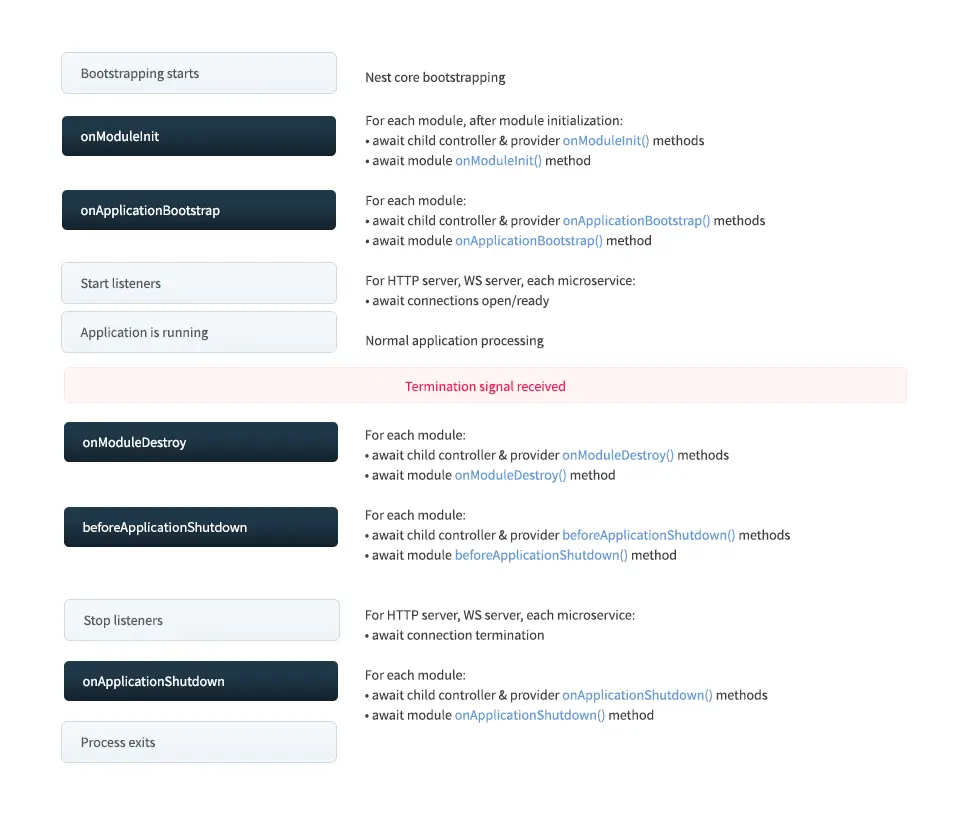Select the Start listeners box
The image size is (970, 820).
pyautogui.click(x=199, y=283)
